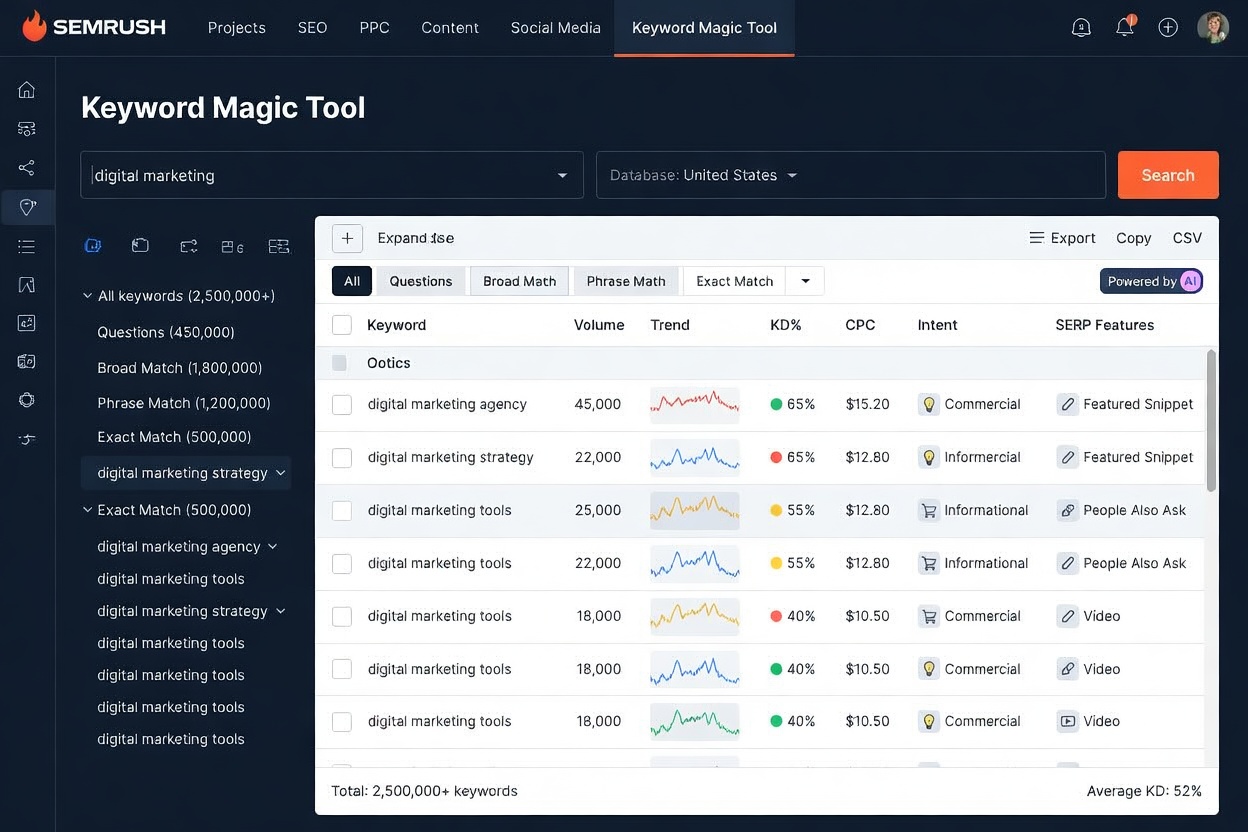Open the plus circle to create new item

tap(1168, 27)
